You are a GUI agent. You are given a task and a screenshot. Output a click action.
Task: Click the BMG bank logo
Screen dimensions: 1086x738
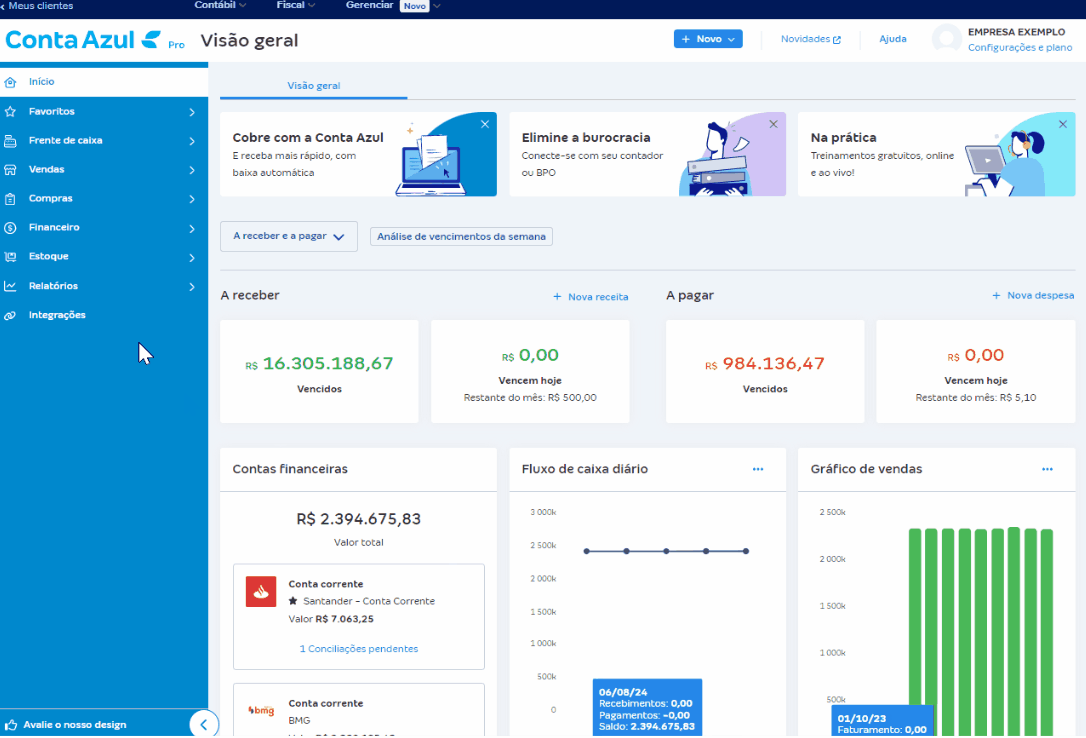coord(261,710)
